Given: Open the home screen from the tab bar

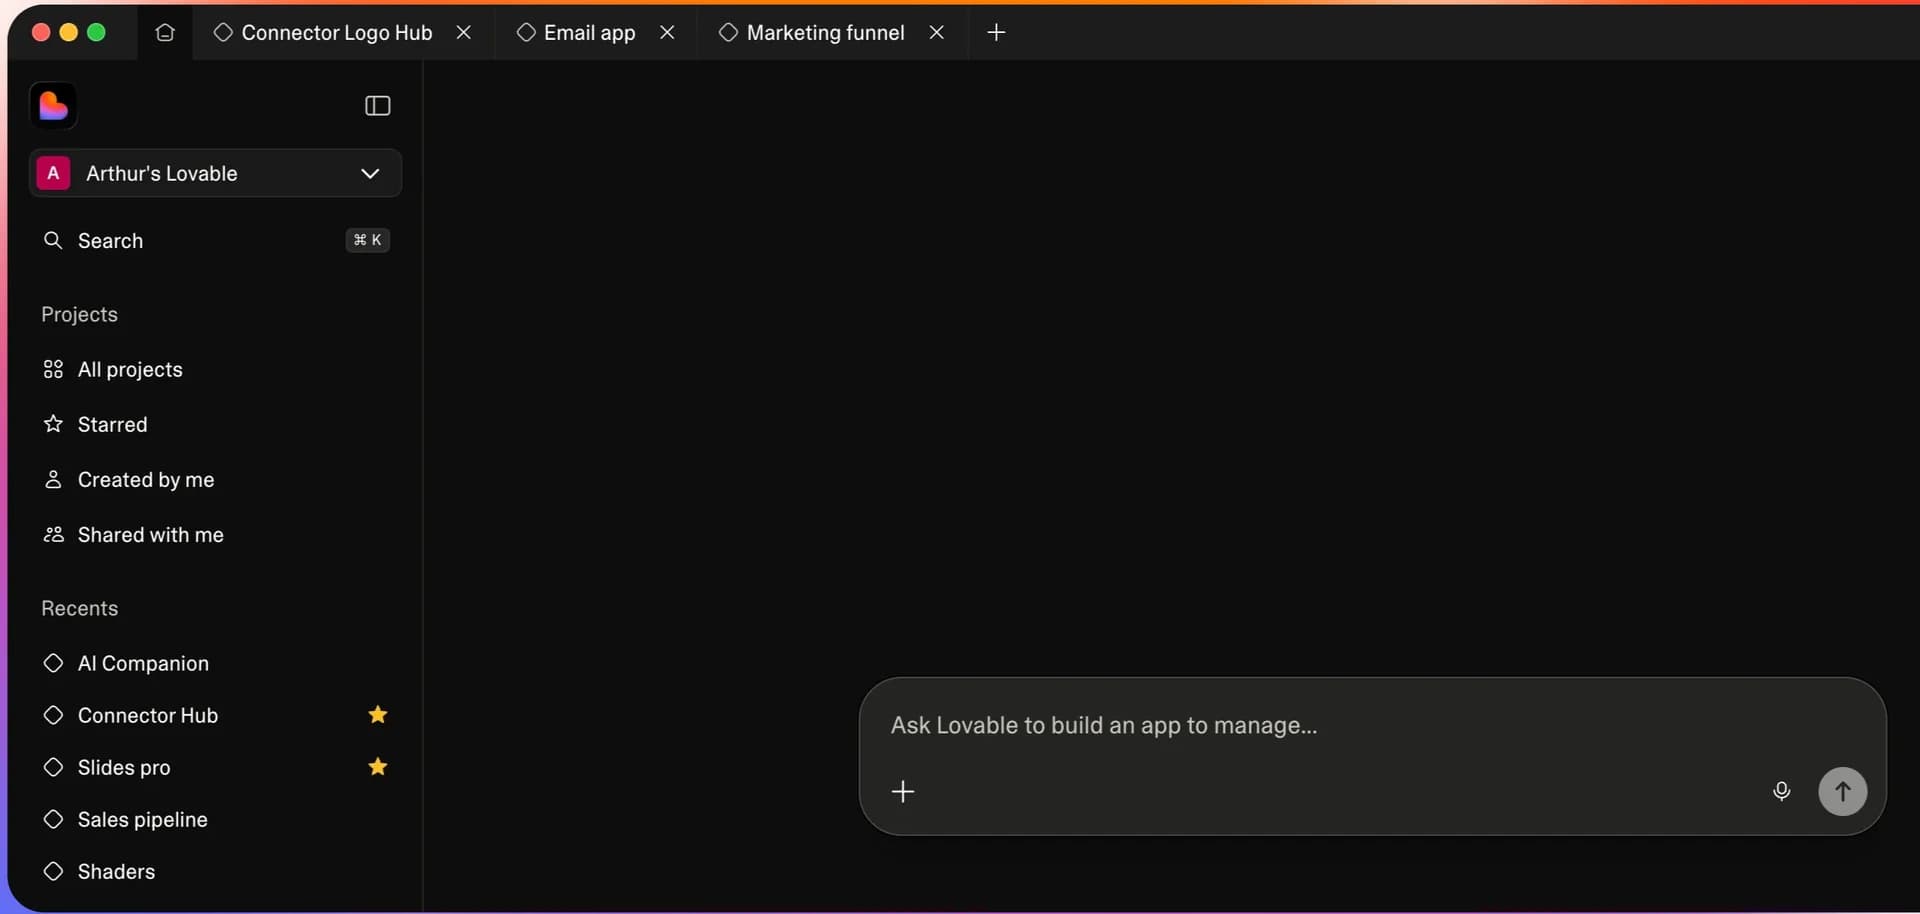Looking at the screenshot, I should (x=165, y=32).
